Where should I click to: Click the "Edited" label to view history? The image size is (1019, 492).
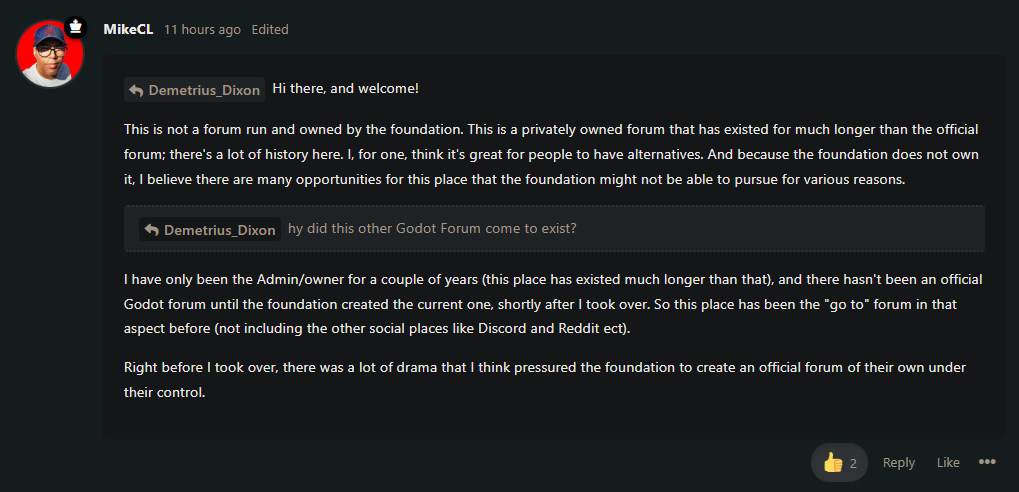[x=270, y=30]
